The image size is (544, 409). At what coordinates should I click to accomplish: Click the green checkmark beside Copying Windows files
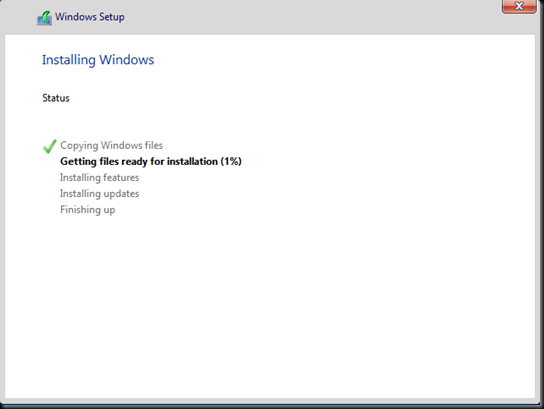pos(50,146)
